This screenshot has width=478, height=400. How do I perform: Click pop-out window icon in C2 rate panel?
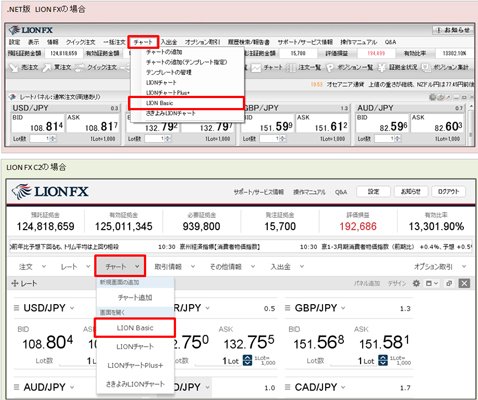click(x=449, y=283)
